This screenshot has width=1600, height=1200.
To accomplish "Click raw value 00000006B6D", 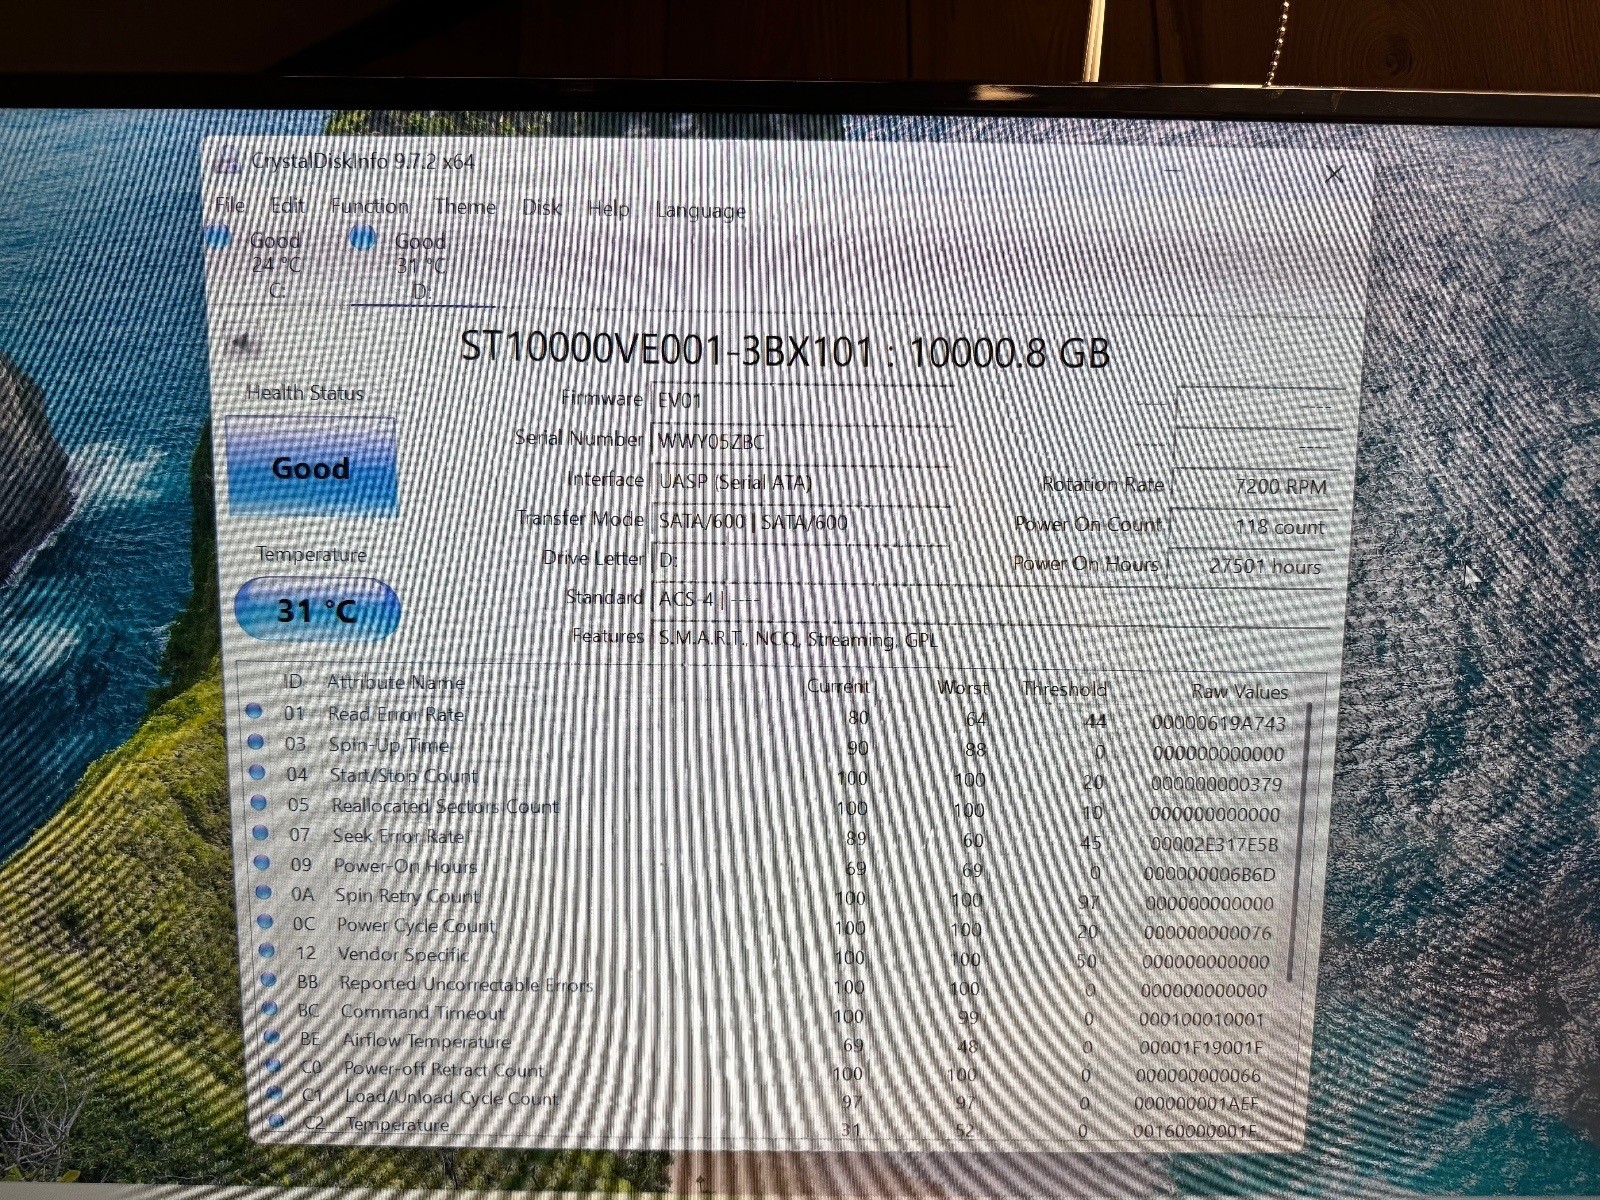I will point(1210,874).
